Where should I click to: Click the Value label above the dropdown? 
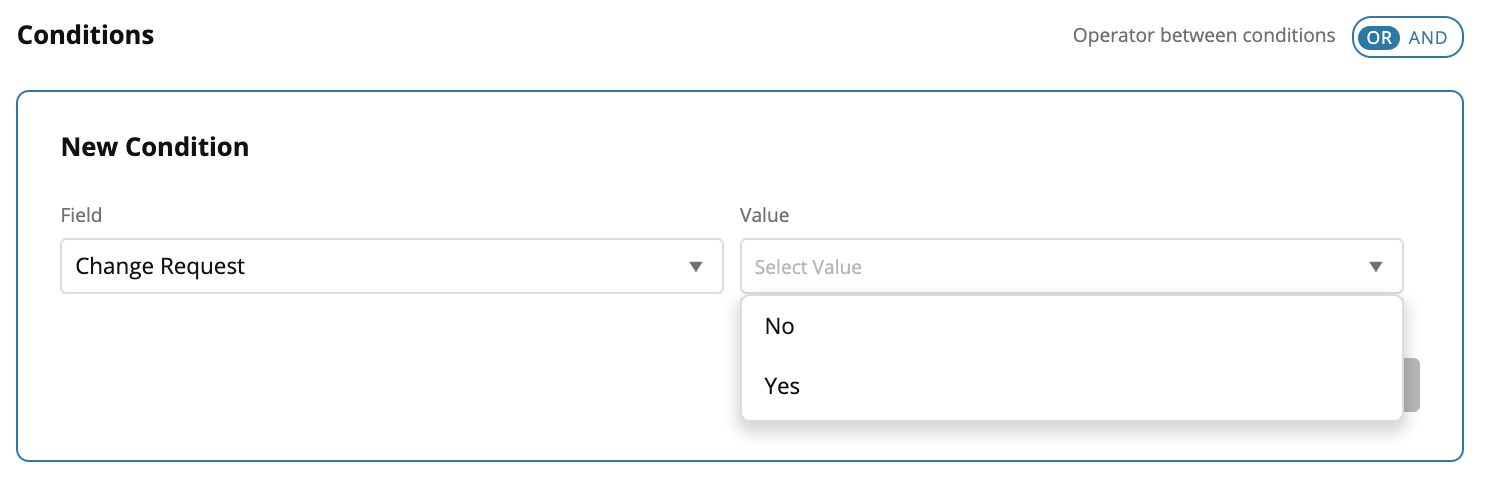tap(764, 215)
